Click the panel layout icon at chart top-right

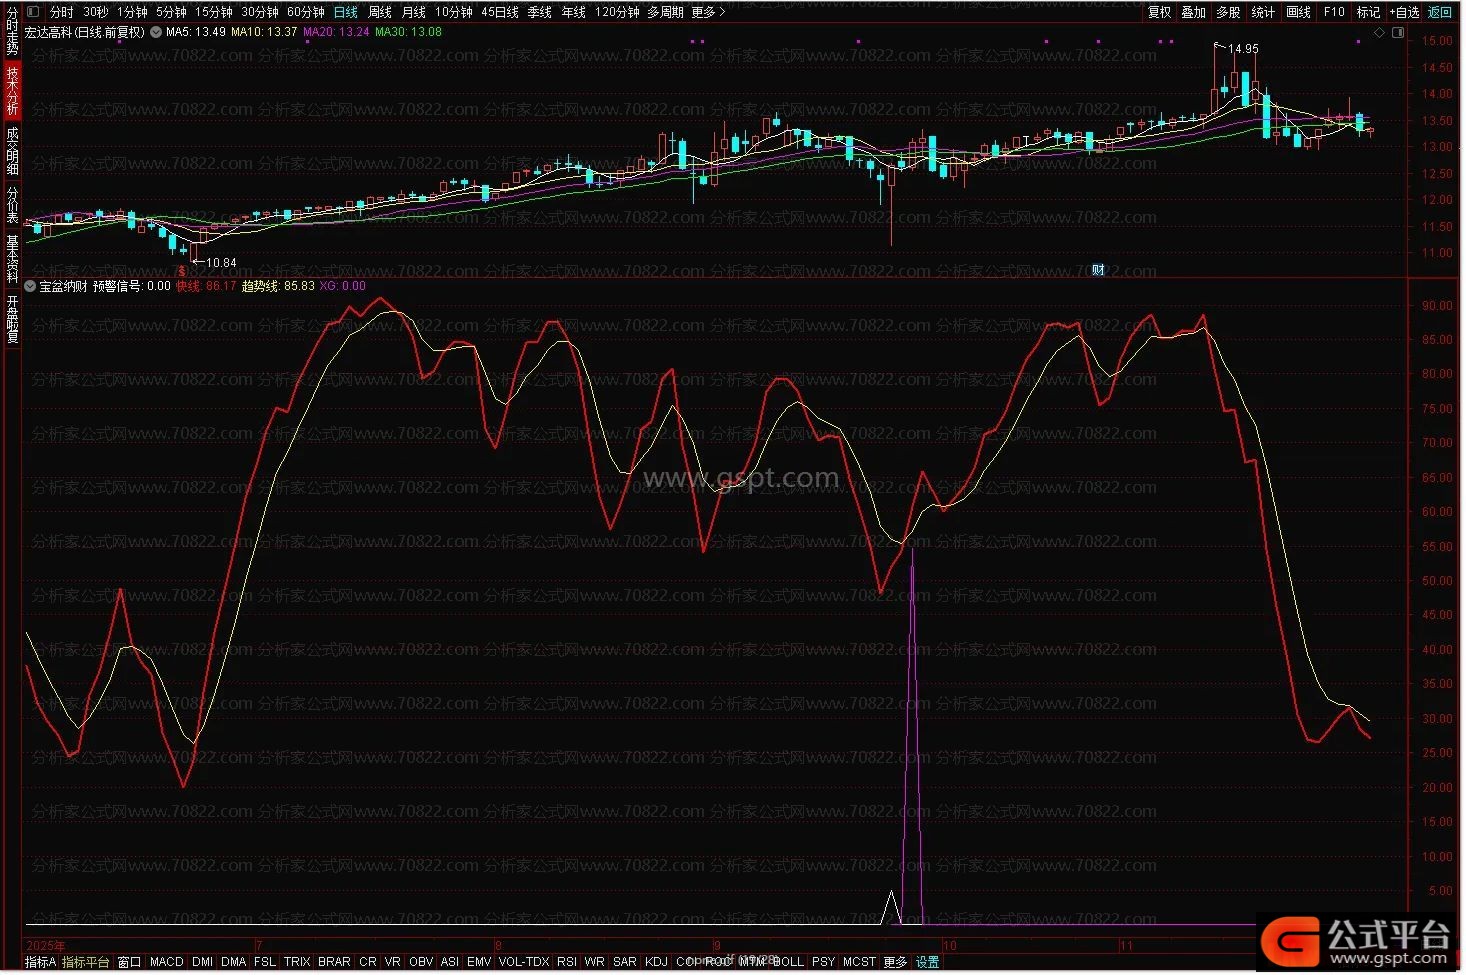pos(1398,33)
